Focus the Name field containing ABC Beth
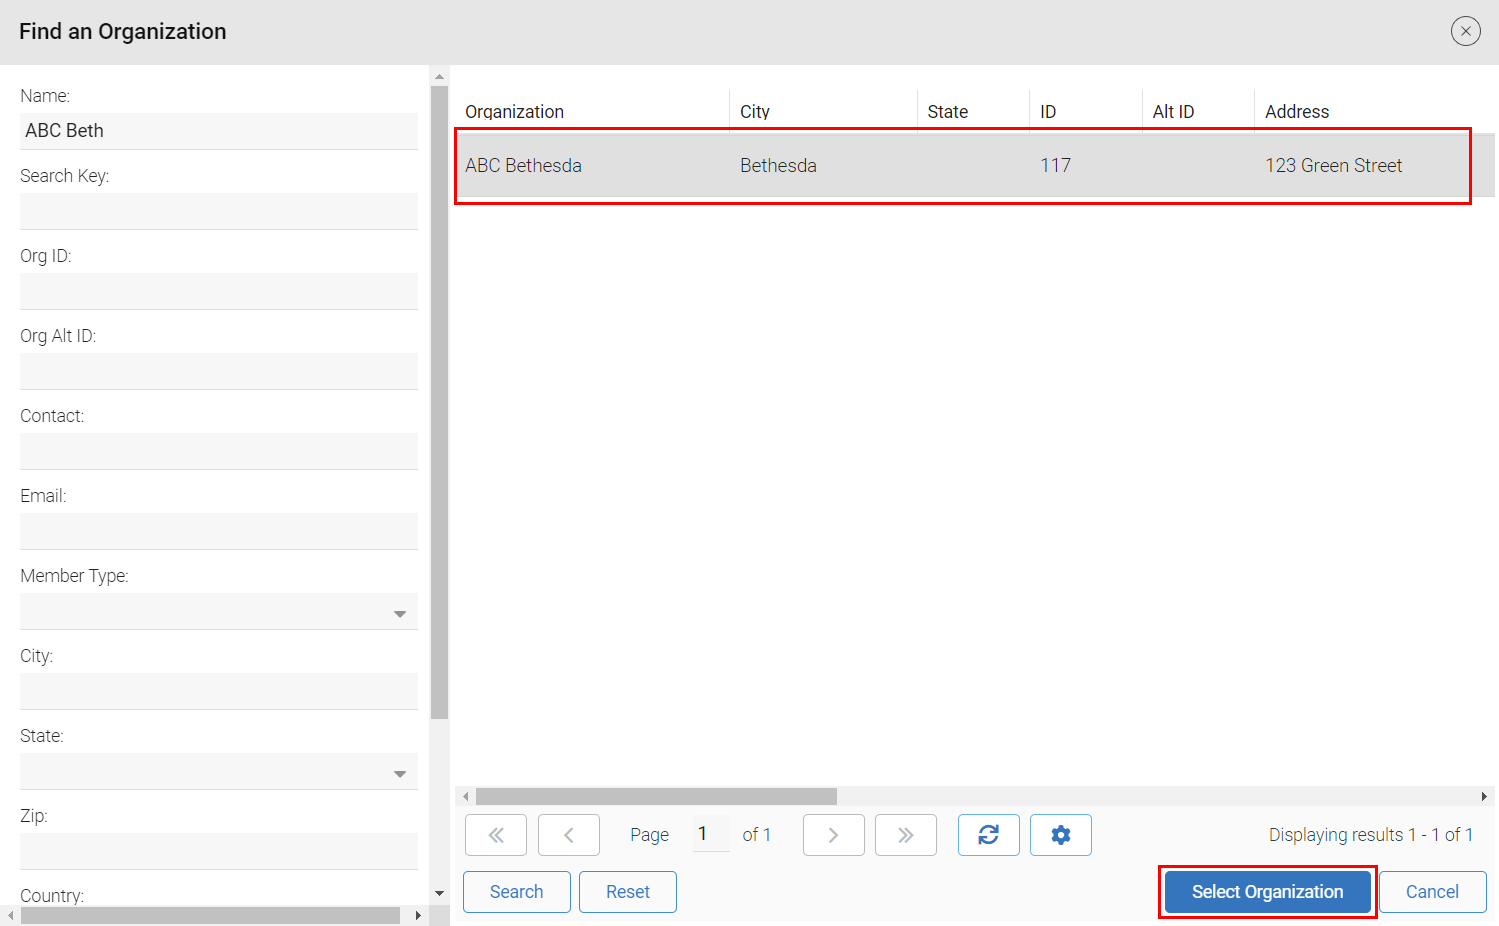This screenshot has width=1499, height=926. pyautogui.click(x=219, y=131)
